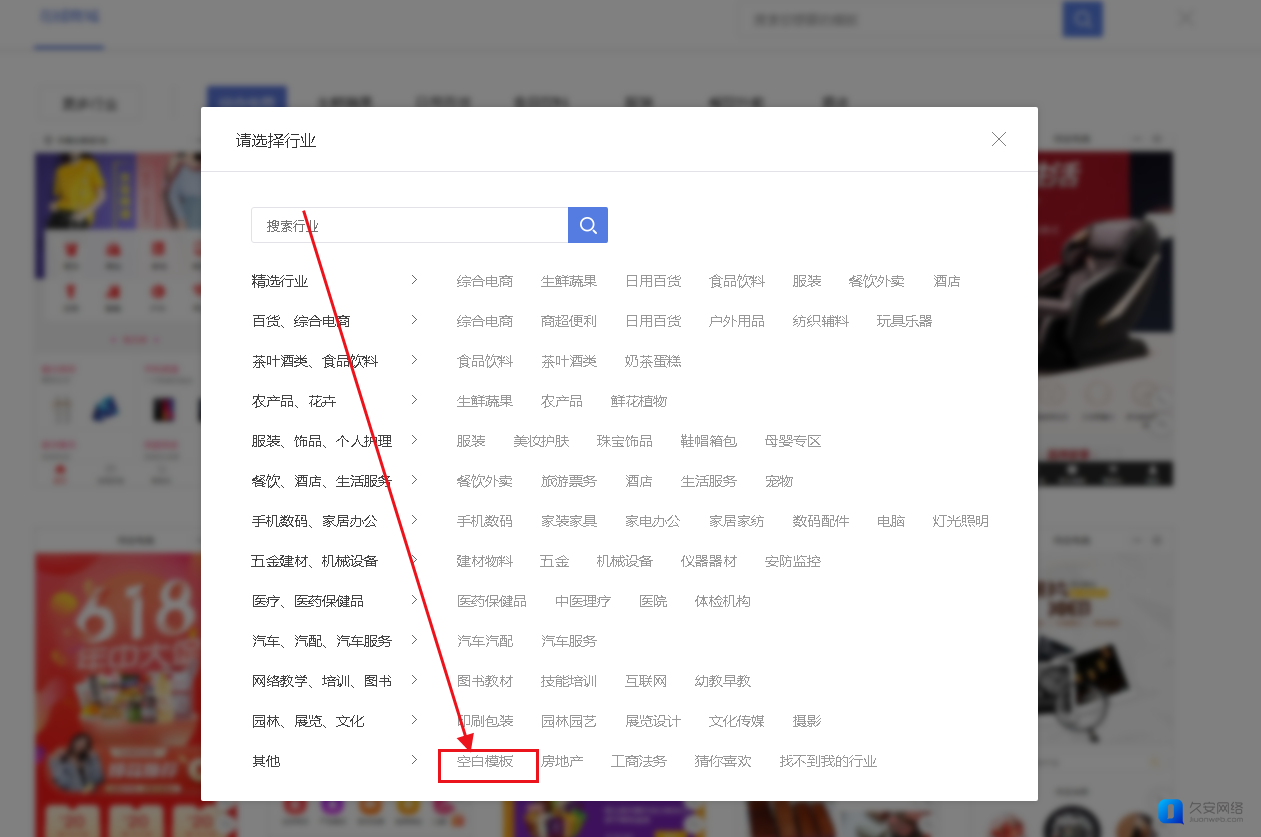This screenshot has height=837, width=1261.
Task: Choose the 猜你喜欢 option
Action: 722,762
